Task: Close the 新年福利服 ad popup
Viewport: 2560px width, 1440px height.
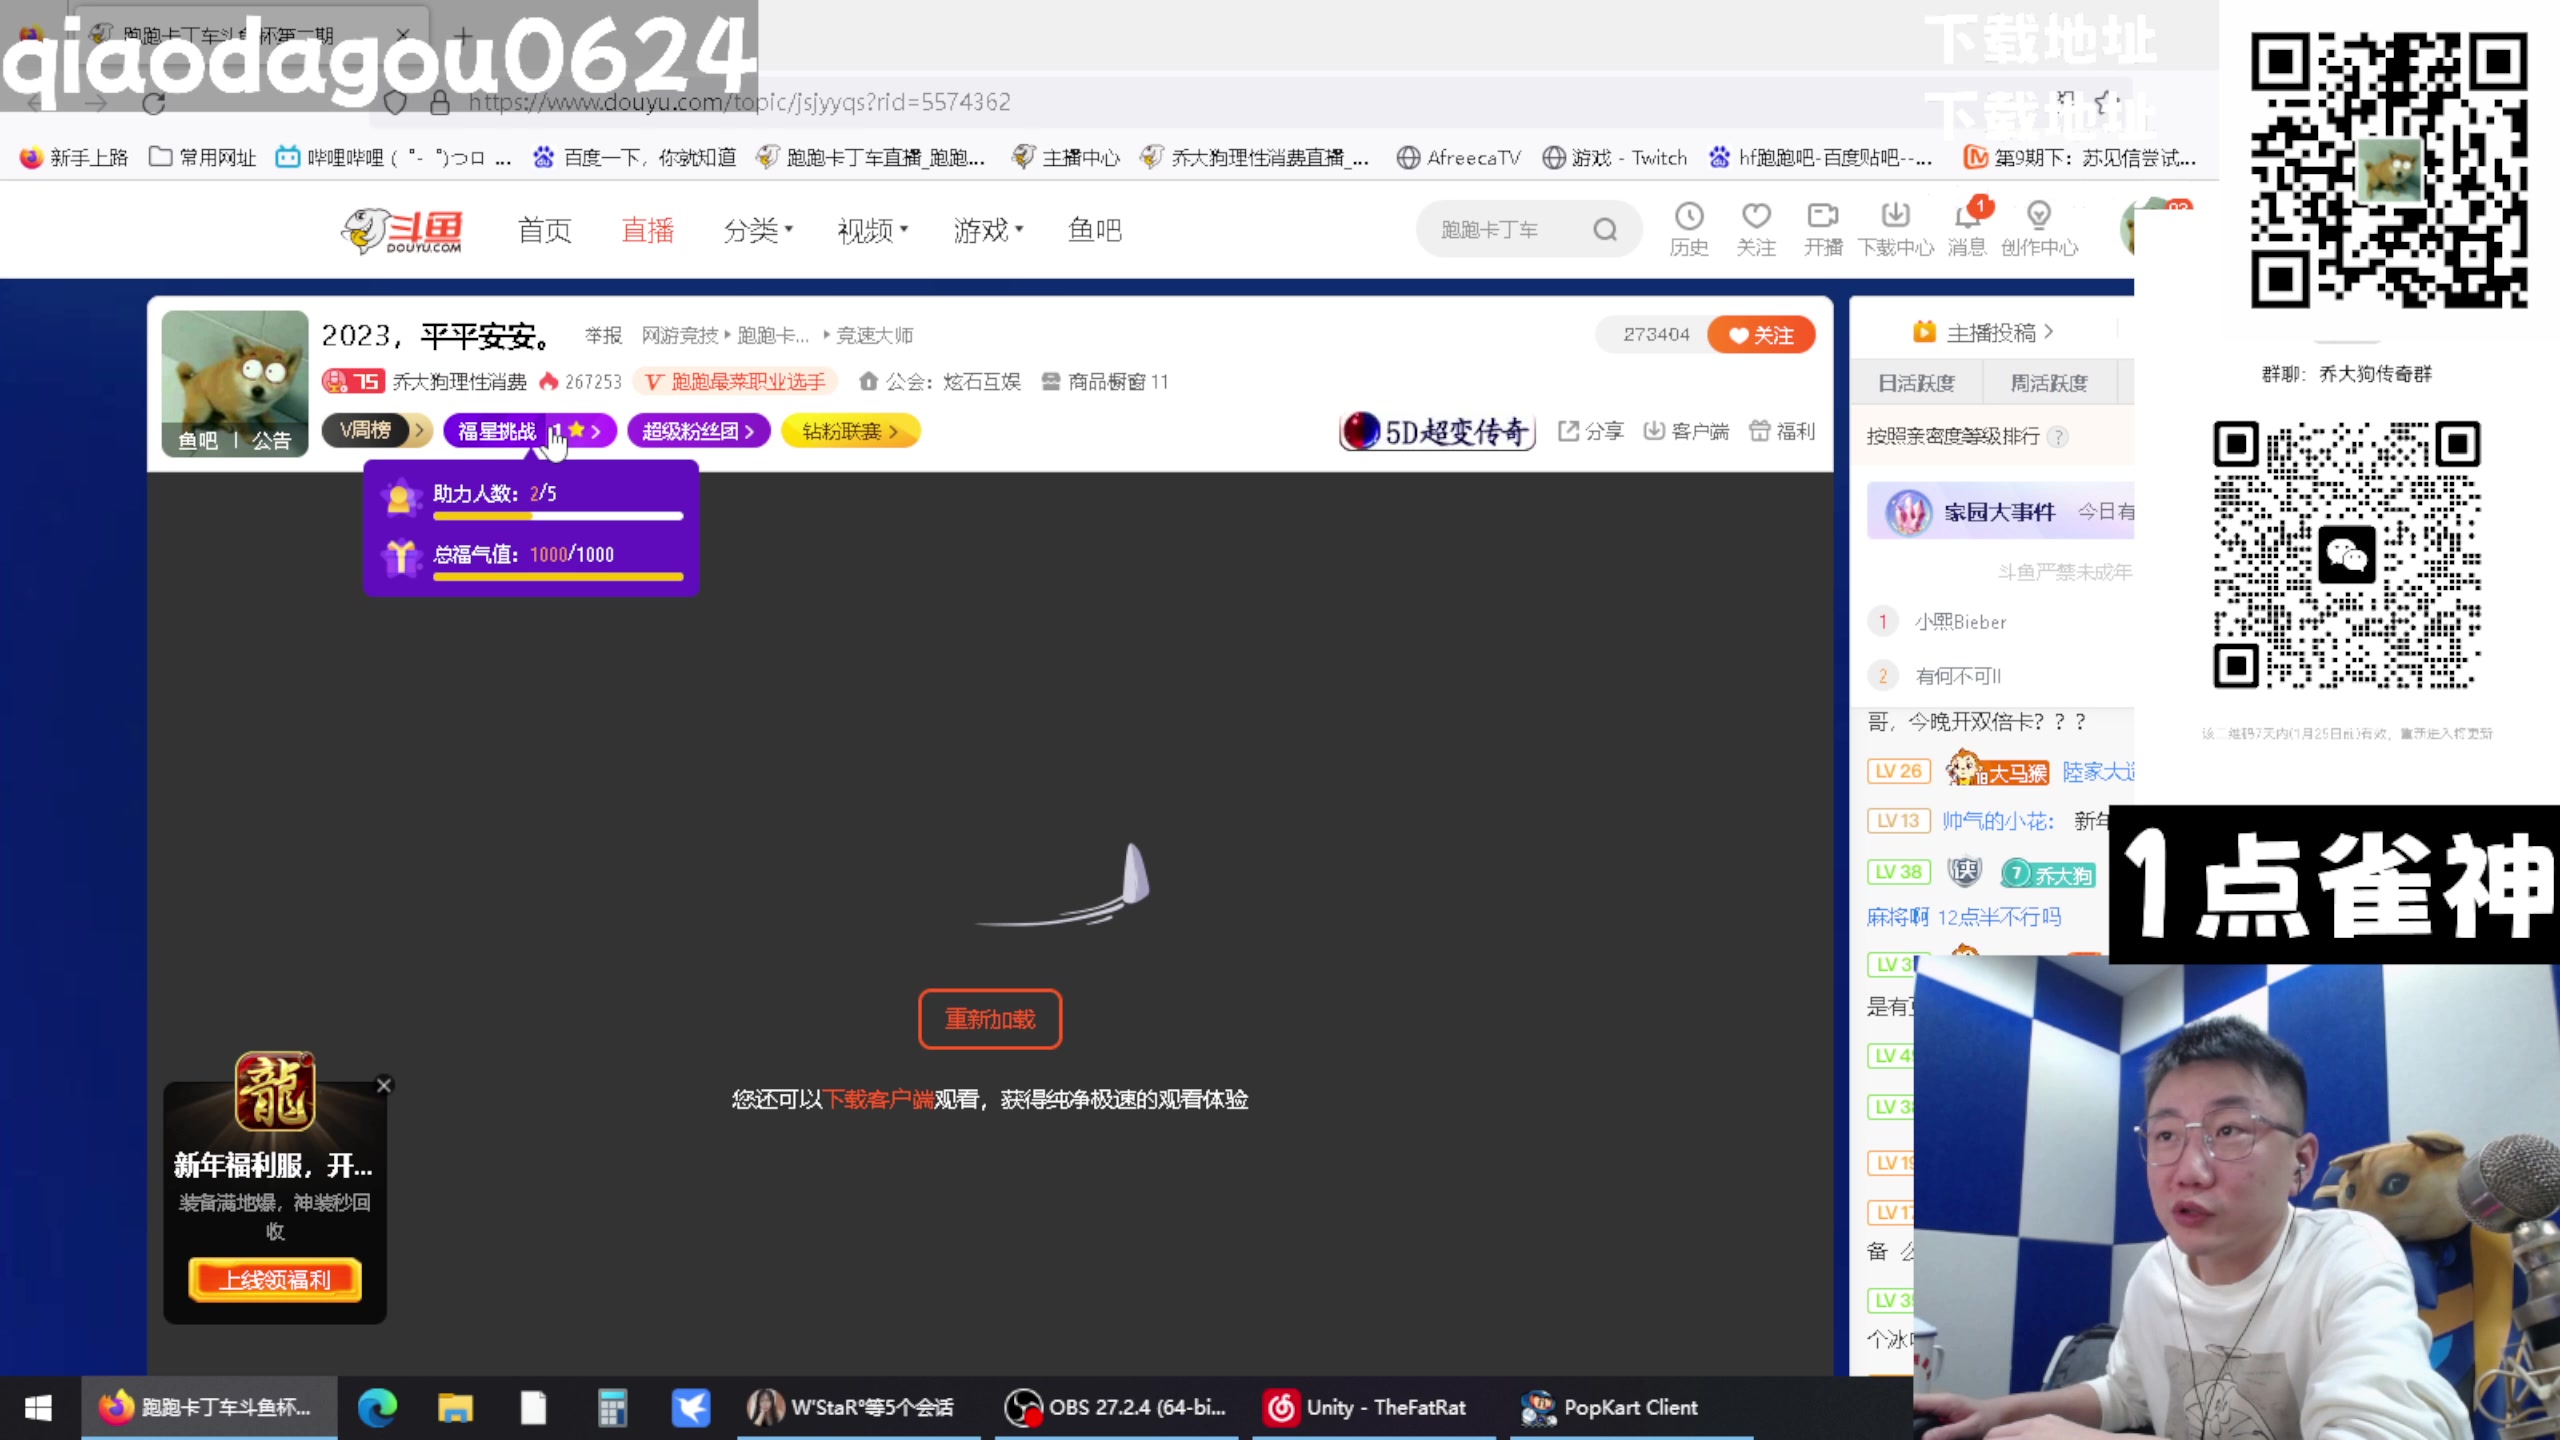Action: click(x=383, y=1085)
